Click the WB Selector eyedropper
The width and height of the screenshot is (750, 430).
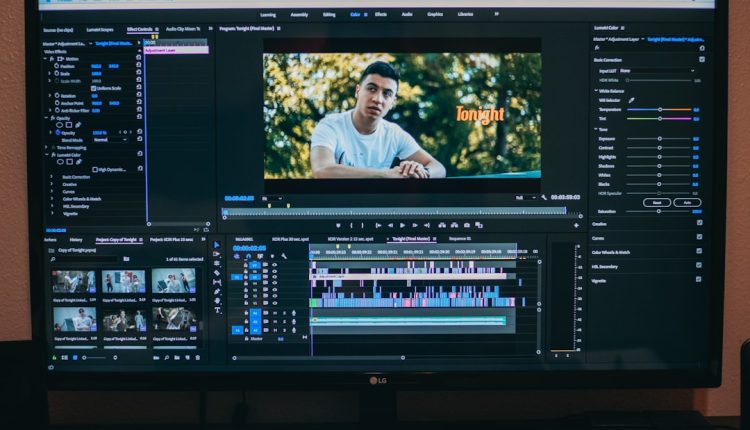pos(631,100)
